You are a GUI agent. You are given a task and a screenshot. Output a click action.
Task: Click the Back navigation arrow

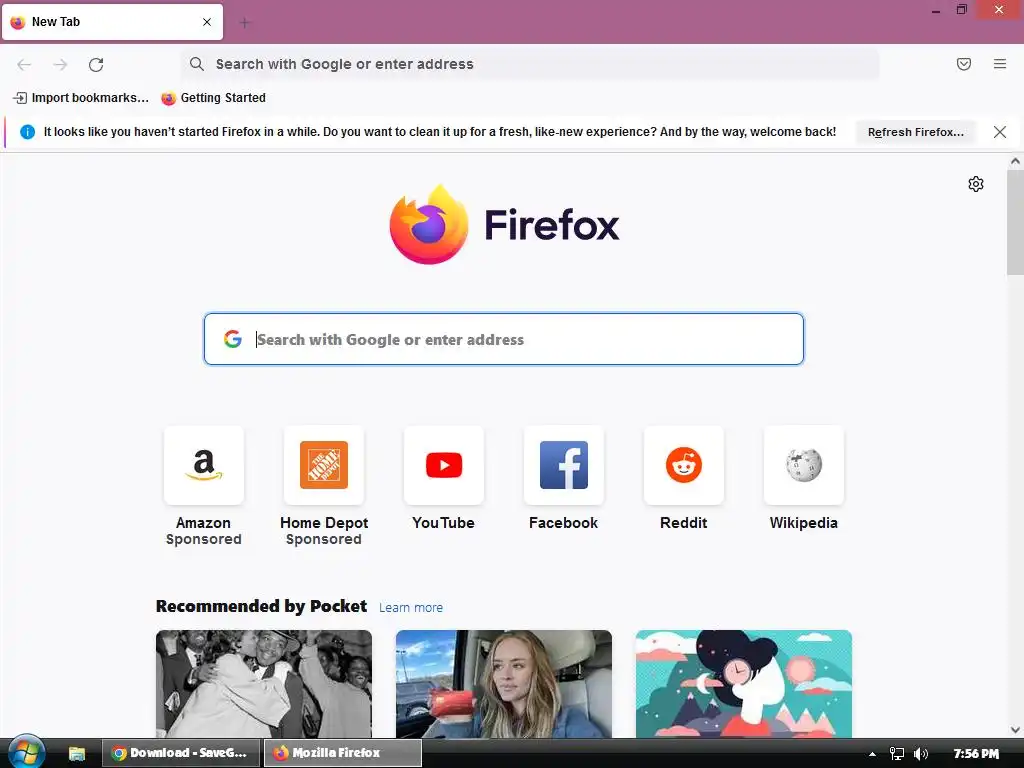(x=24, y=64)
